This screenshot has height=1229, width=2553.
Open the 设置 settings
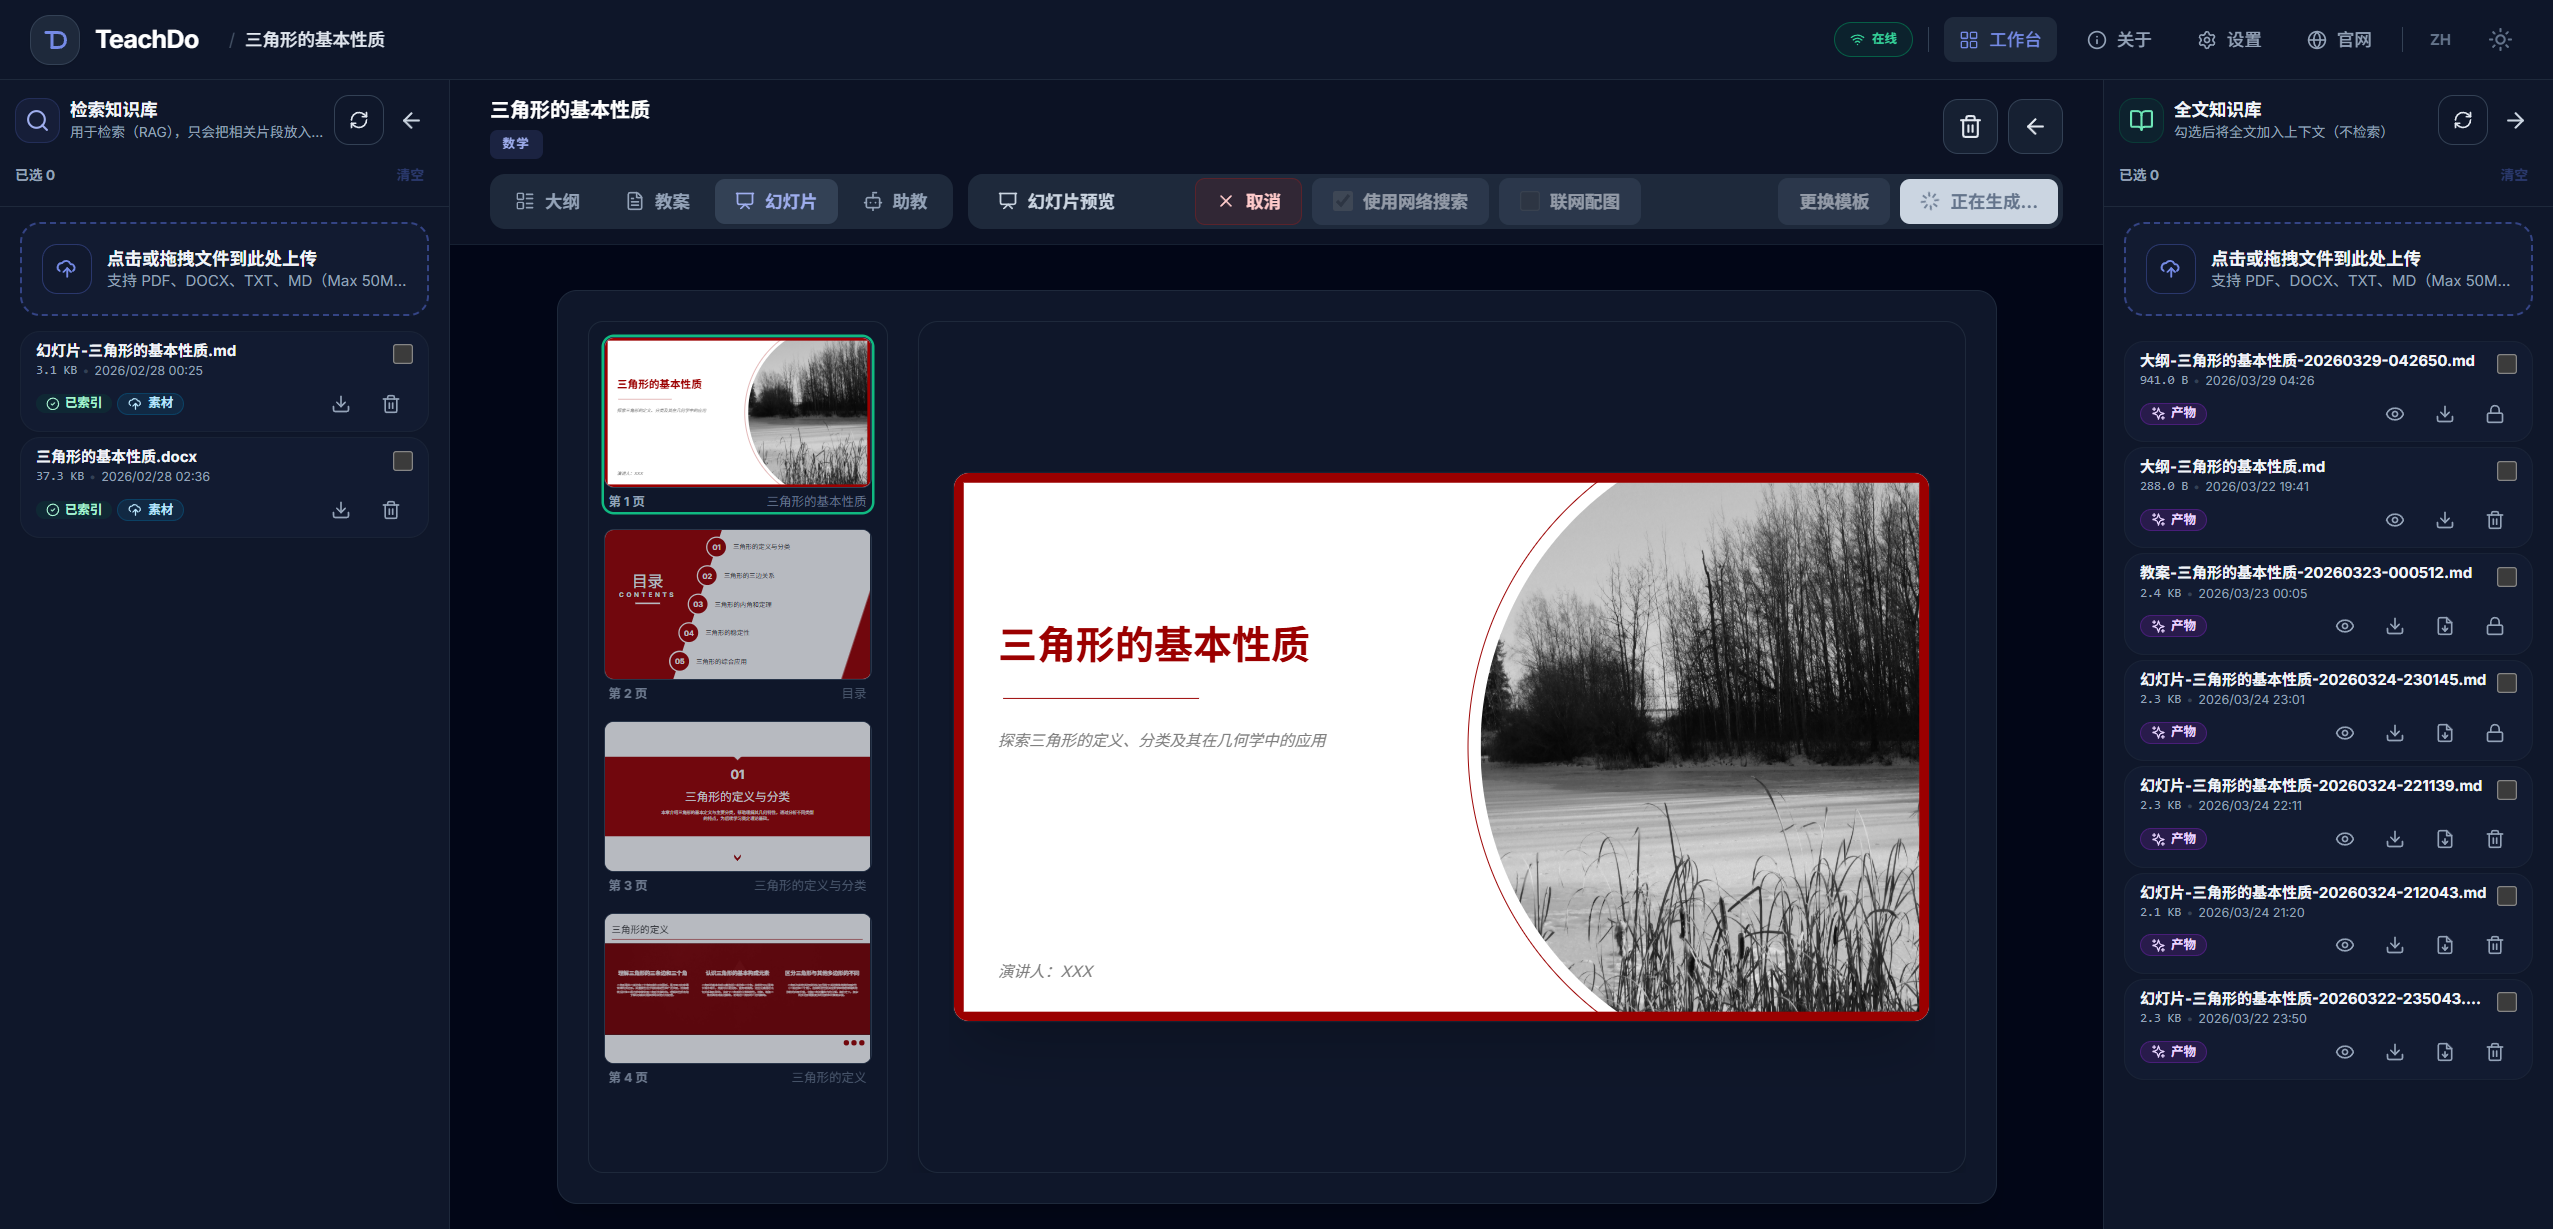point(2228,39)
